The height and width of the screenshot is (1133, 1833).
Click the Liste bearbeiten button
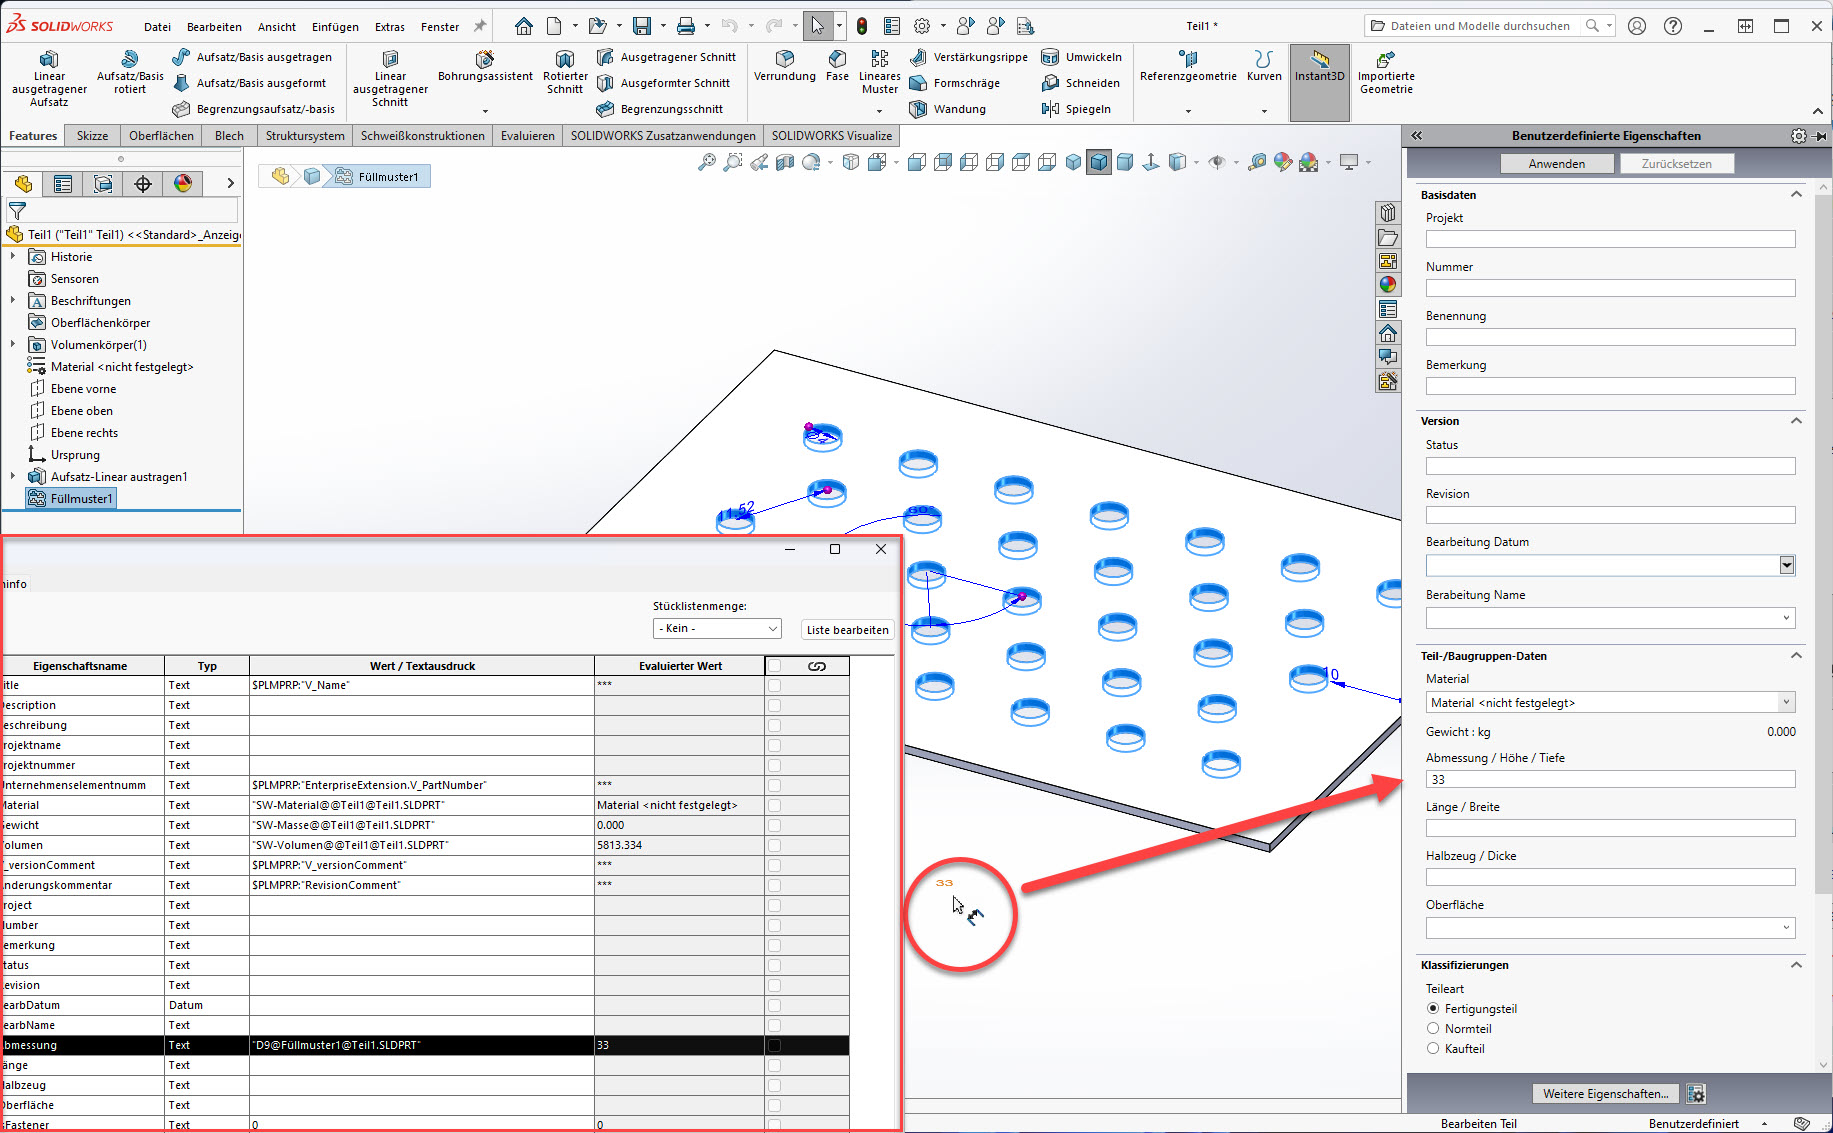847,629
